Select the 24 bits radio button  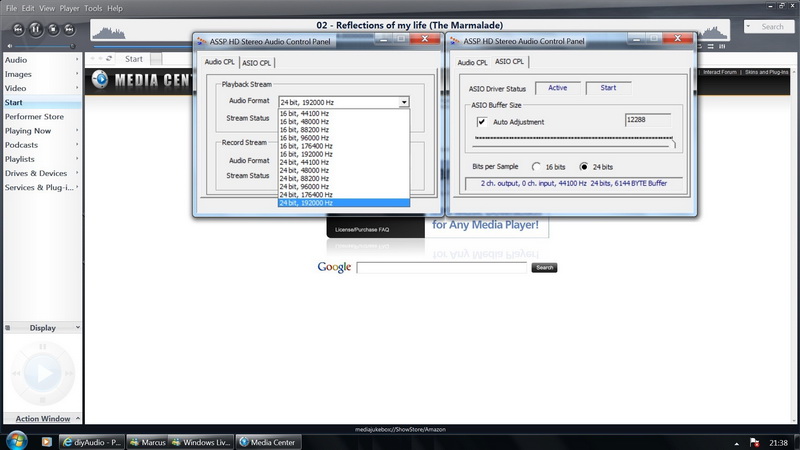point(584,167)
